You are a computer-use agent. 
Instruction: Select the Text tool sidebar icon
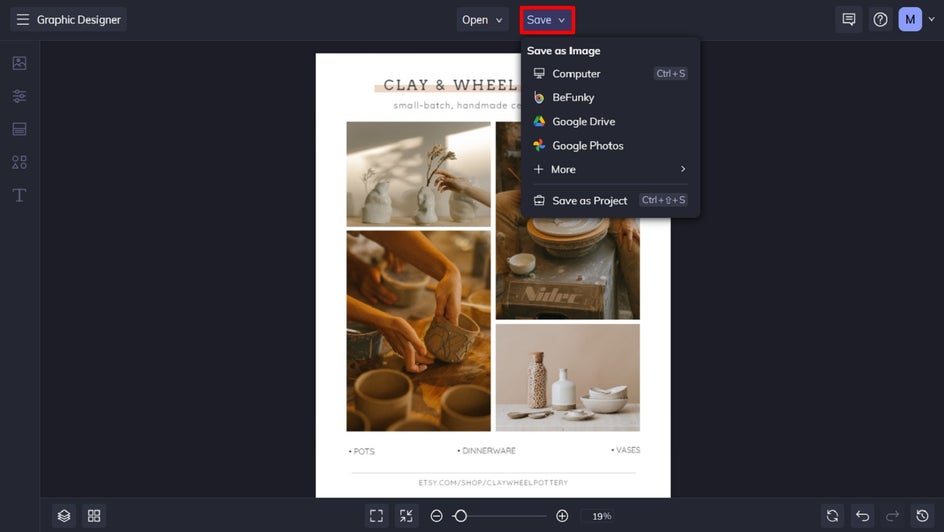[x=19, y=195]
